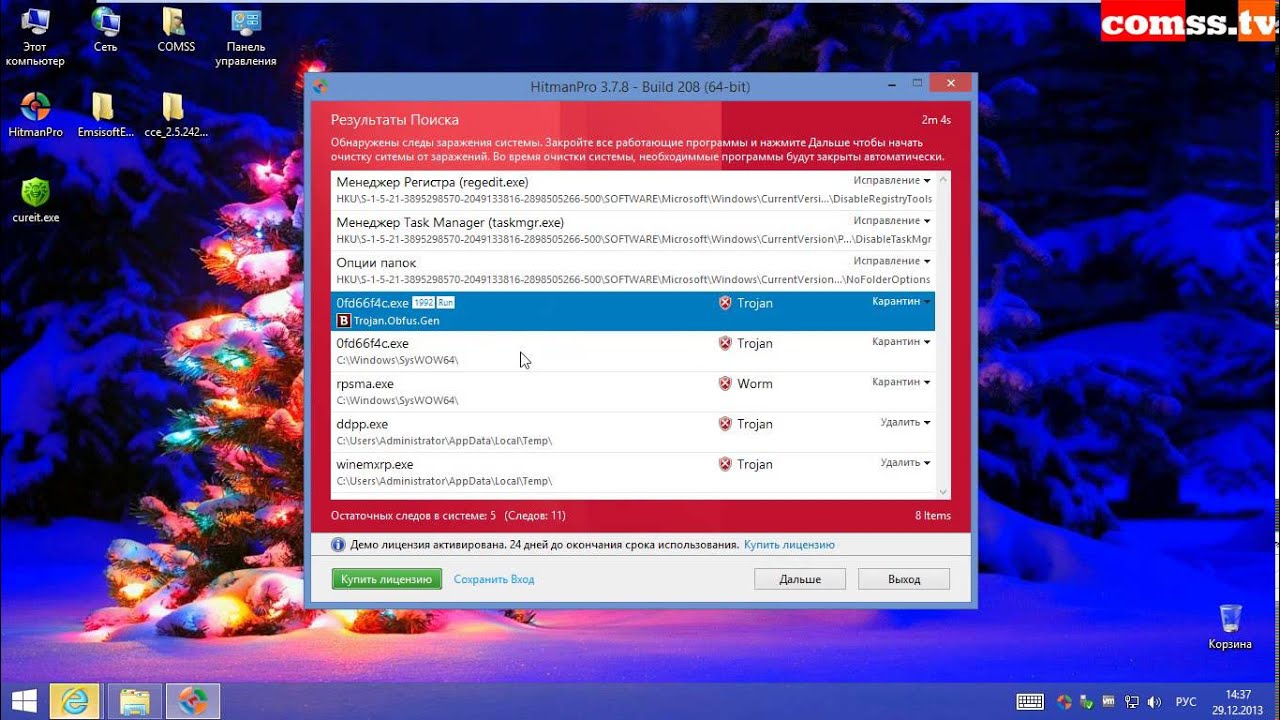Screen dimensions: 1280x720
Task: Open Исправление dropdown for Менеджер Task Manager
Action: tap(892, 221)
